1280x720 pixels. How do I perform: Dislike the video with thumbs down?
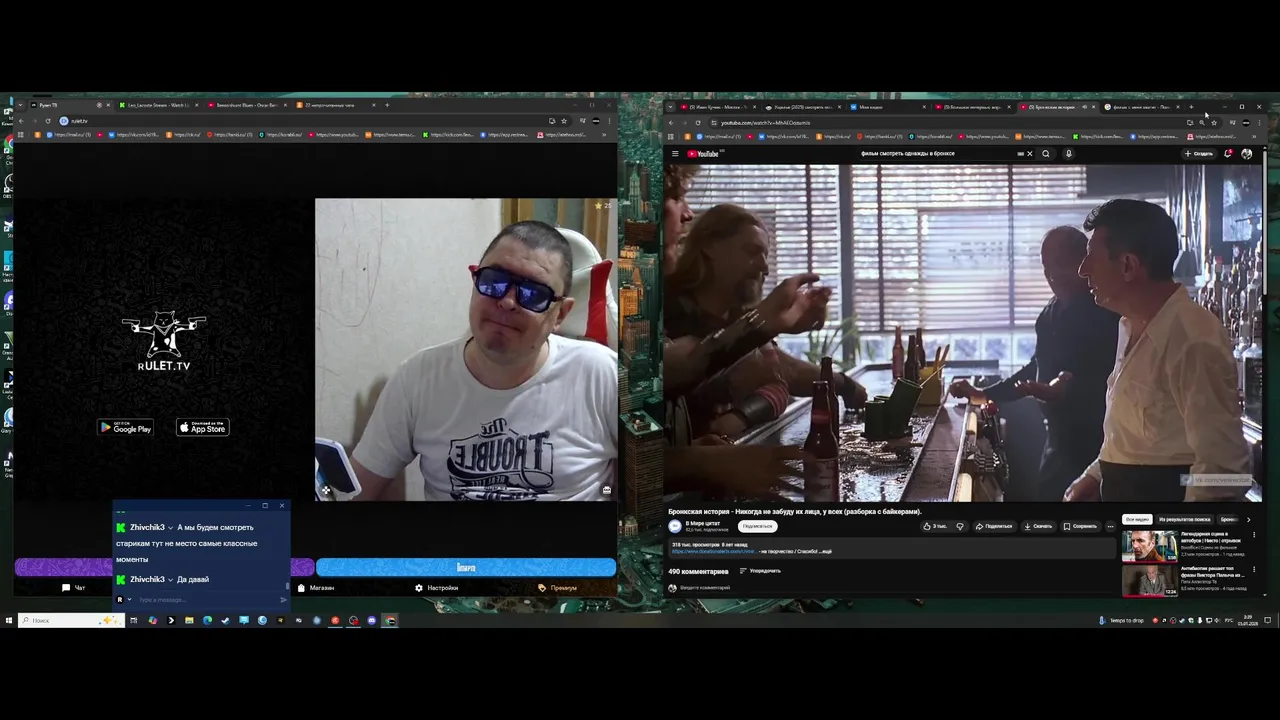960,526
